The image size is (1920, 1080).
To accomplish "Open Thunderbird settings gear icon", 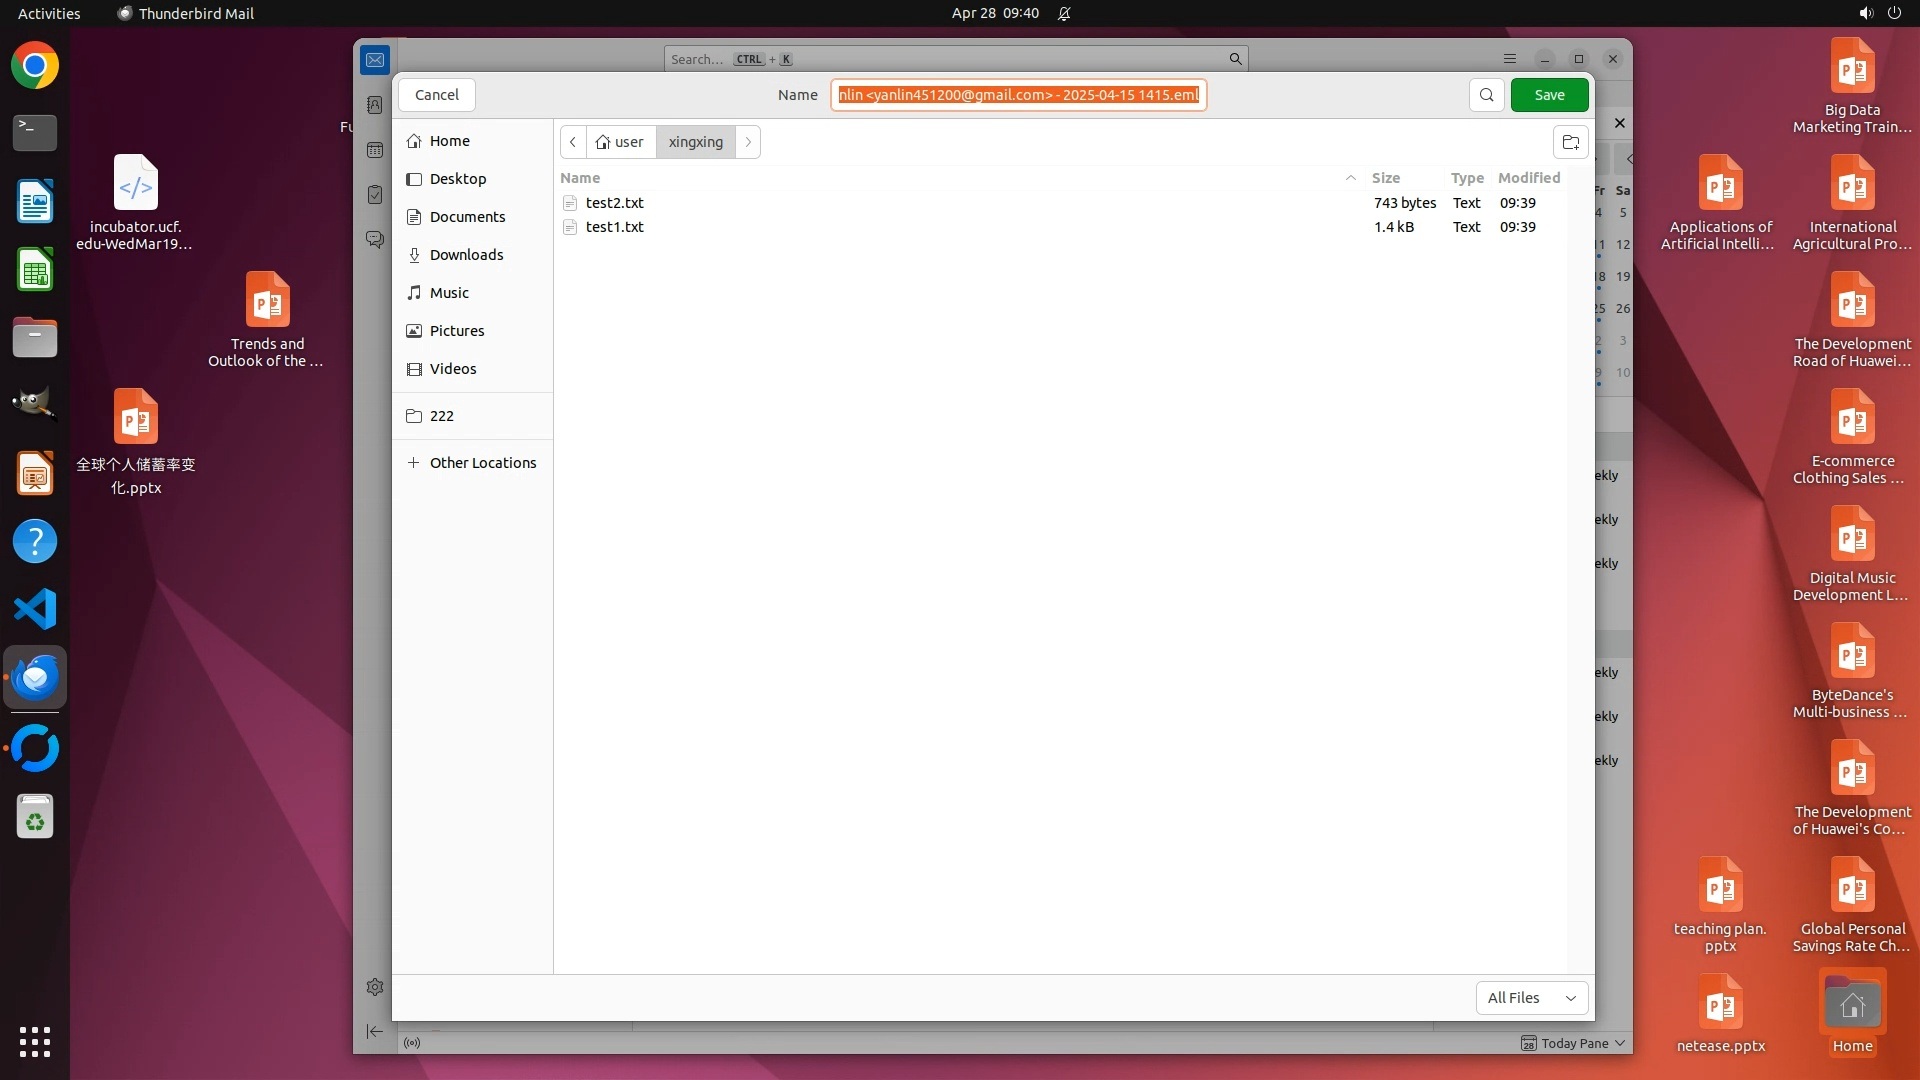I will [375, 987].
